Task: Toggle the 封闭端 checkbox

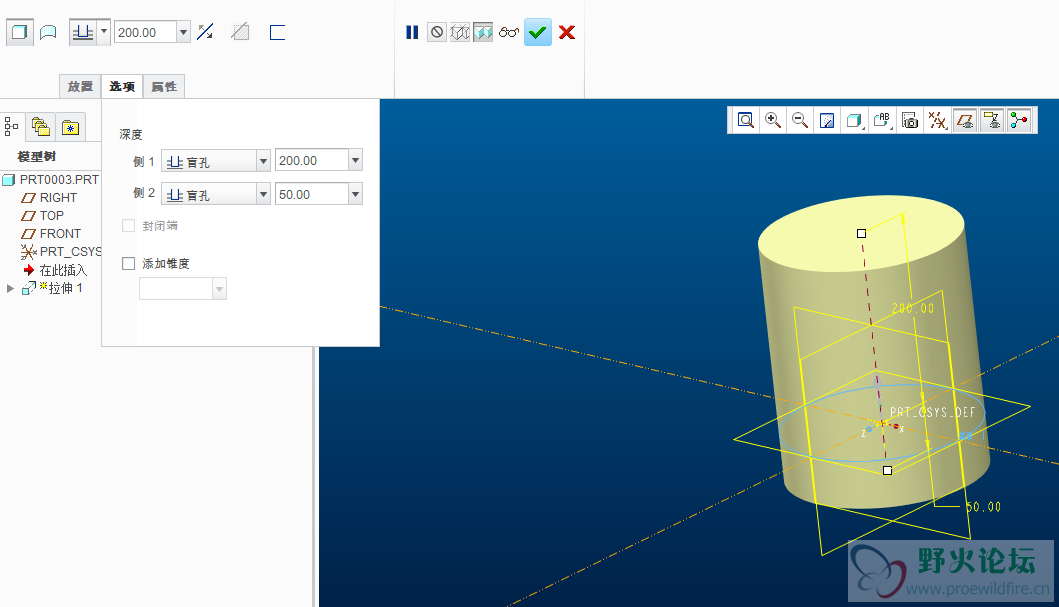Action: point(128,226)
